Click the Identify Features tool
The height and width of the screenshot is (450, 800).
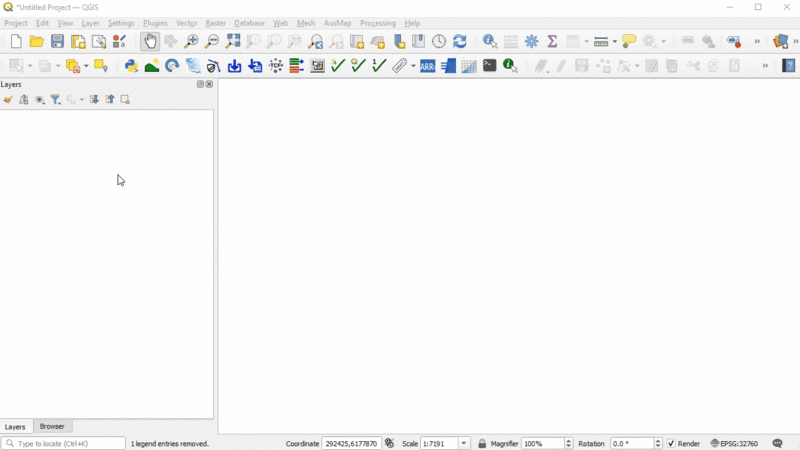click(x=489, y=42)
